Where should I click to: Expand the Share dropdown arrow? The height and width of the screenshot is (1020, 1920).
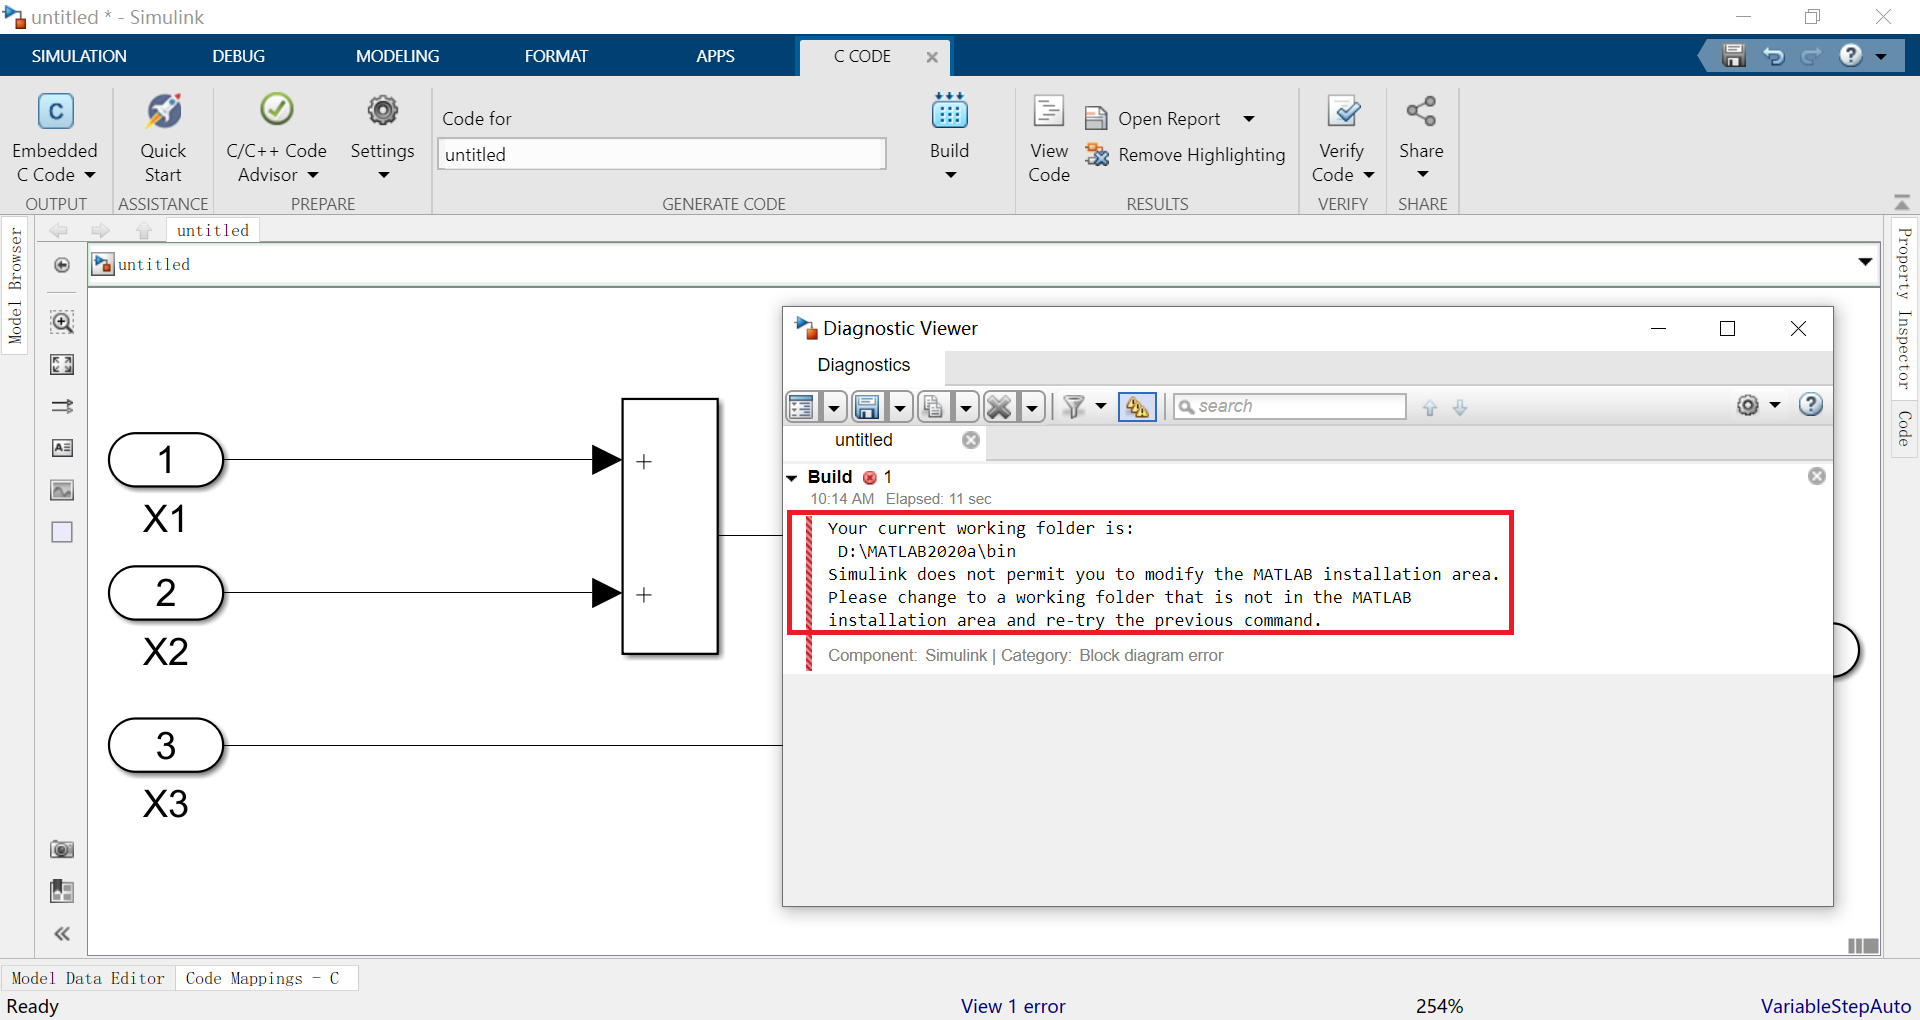[1423, 175]
